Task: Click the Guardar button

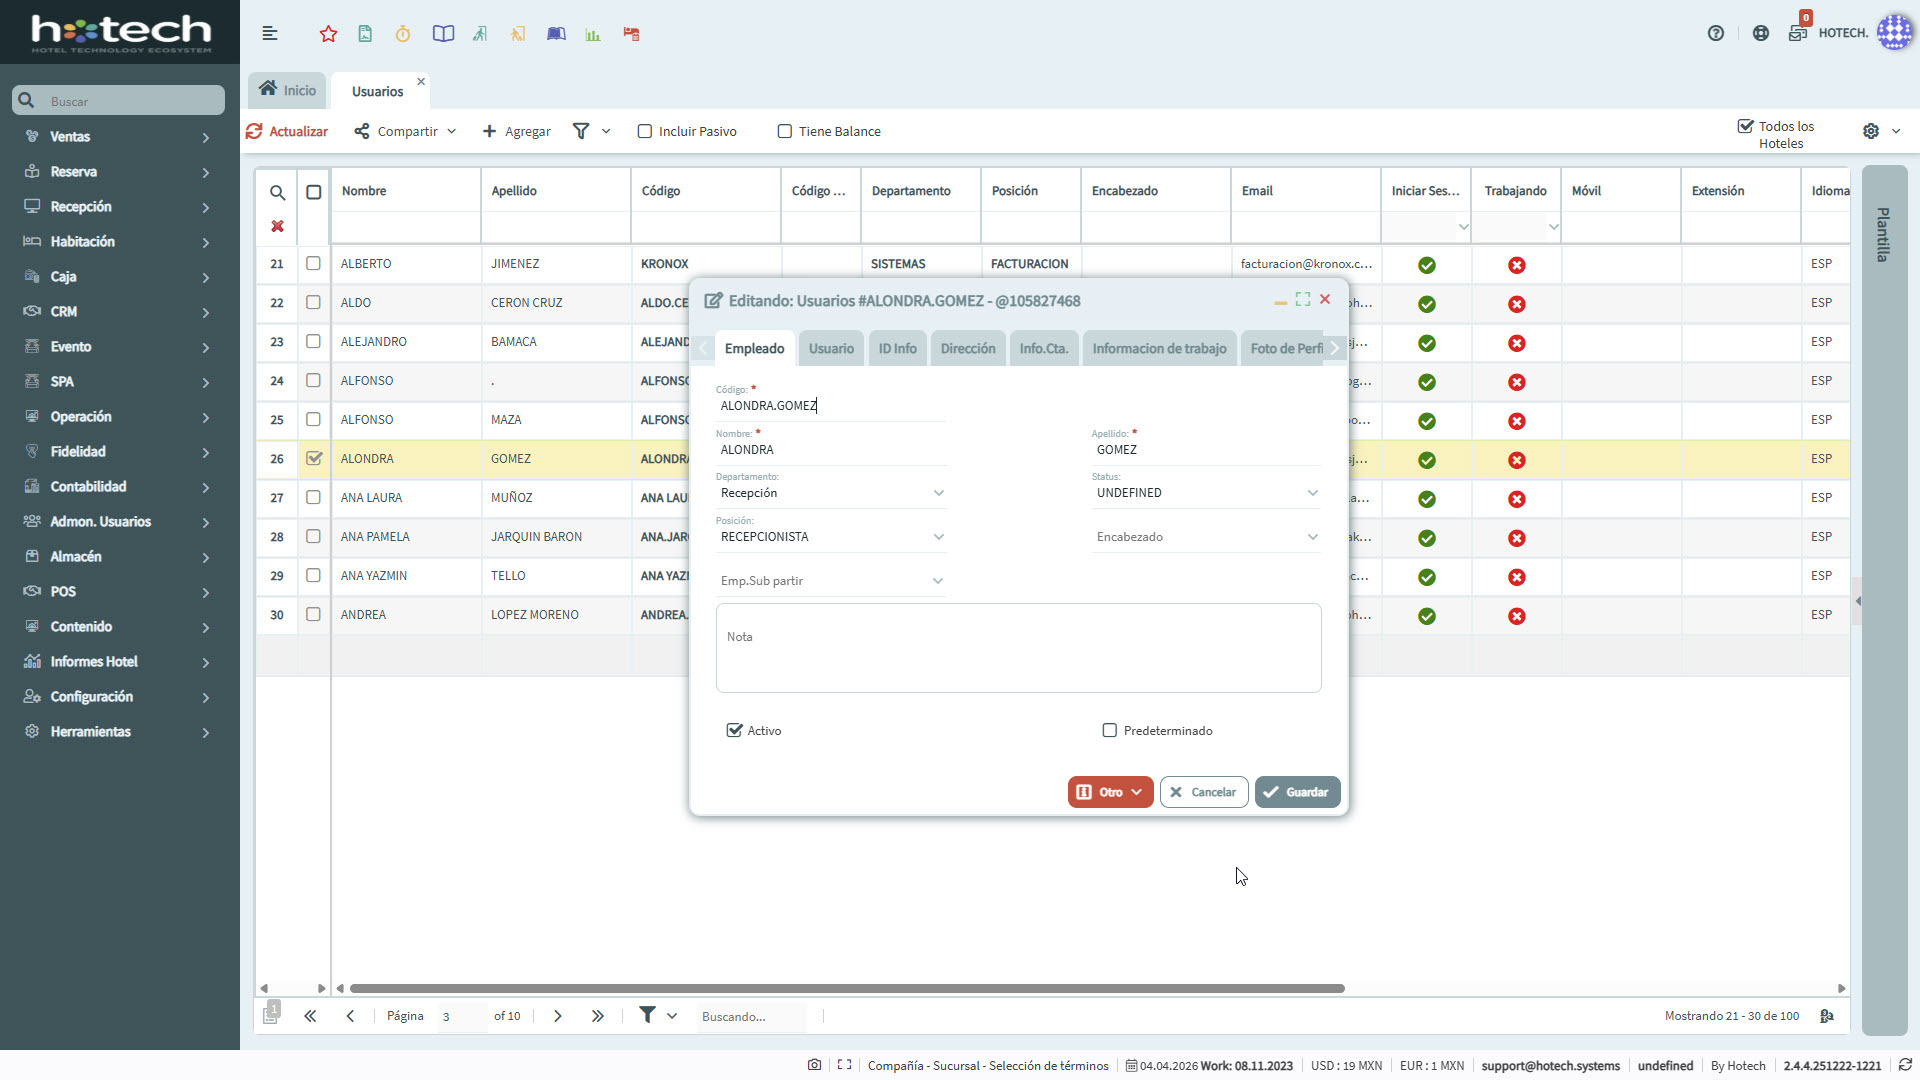Action: [x=1297, y=792]
